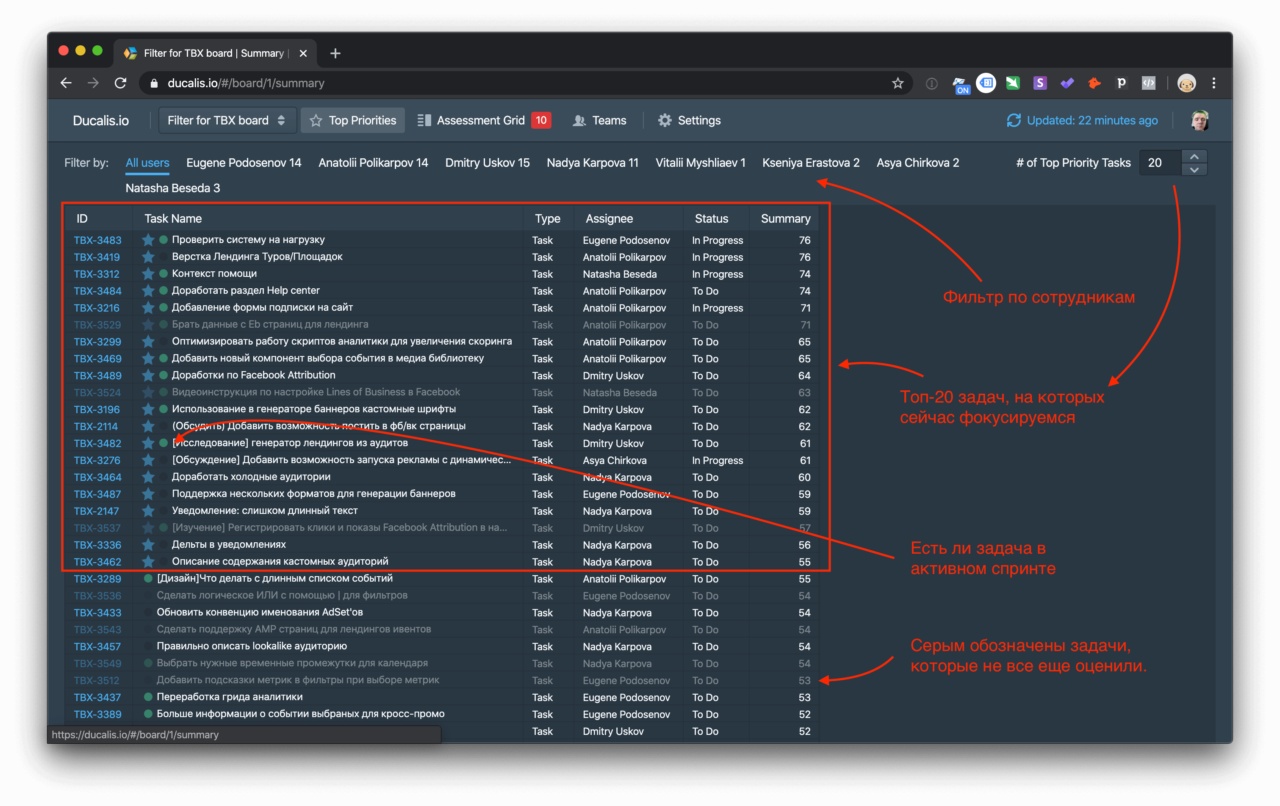
Task: Click the refresh sync icon beside Updated
Action: pos(1014,120)
